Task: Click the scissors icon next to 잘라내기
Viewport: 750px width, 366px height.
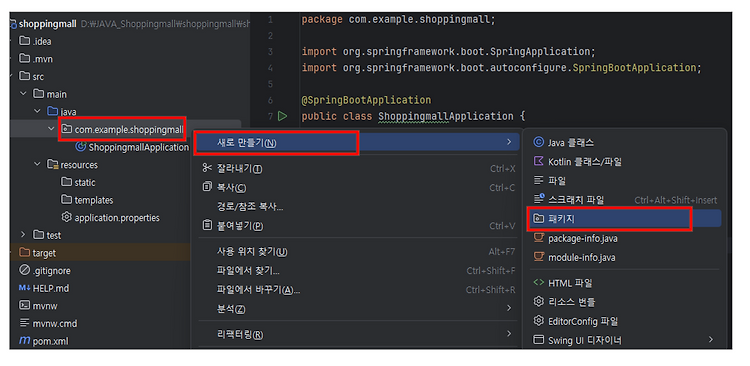Action: [207, 168]
